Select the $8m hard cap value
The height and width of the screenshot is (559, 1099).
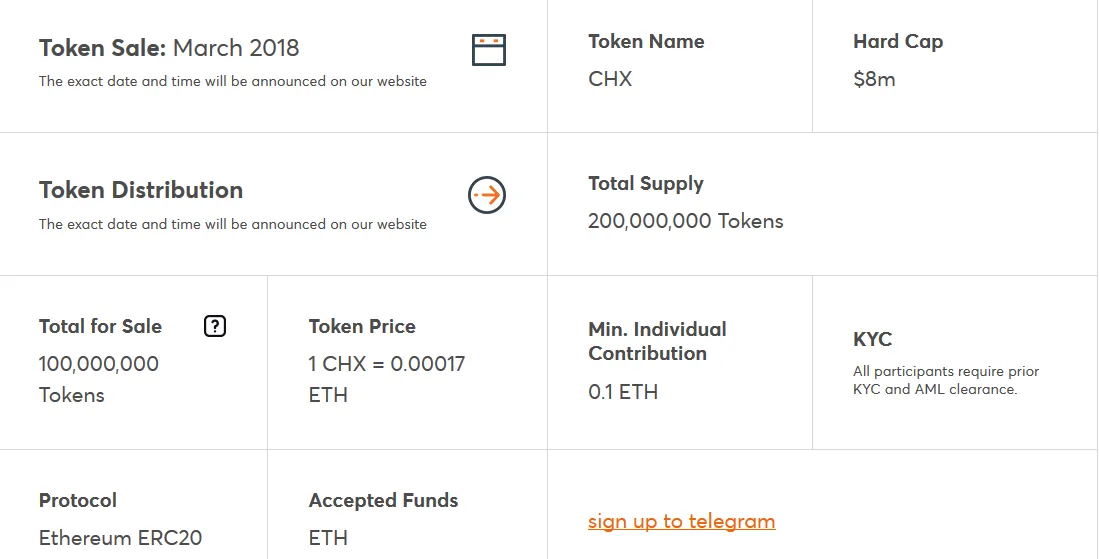874,79
